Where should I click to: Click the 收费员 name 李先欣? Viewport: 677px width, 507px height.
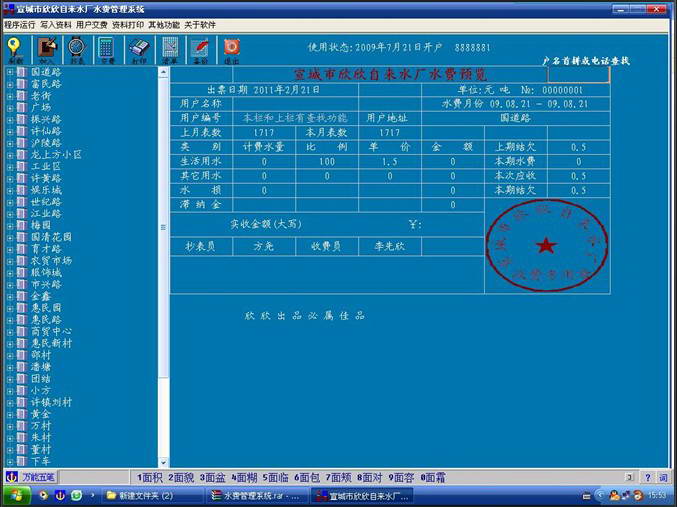(389, 247)
